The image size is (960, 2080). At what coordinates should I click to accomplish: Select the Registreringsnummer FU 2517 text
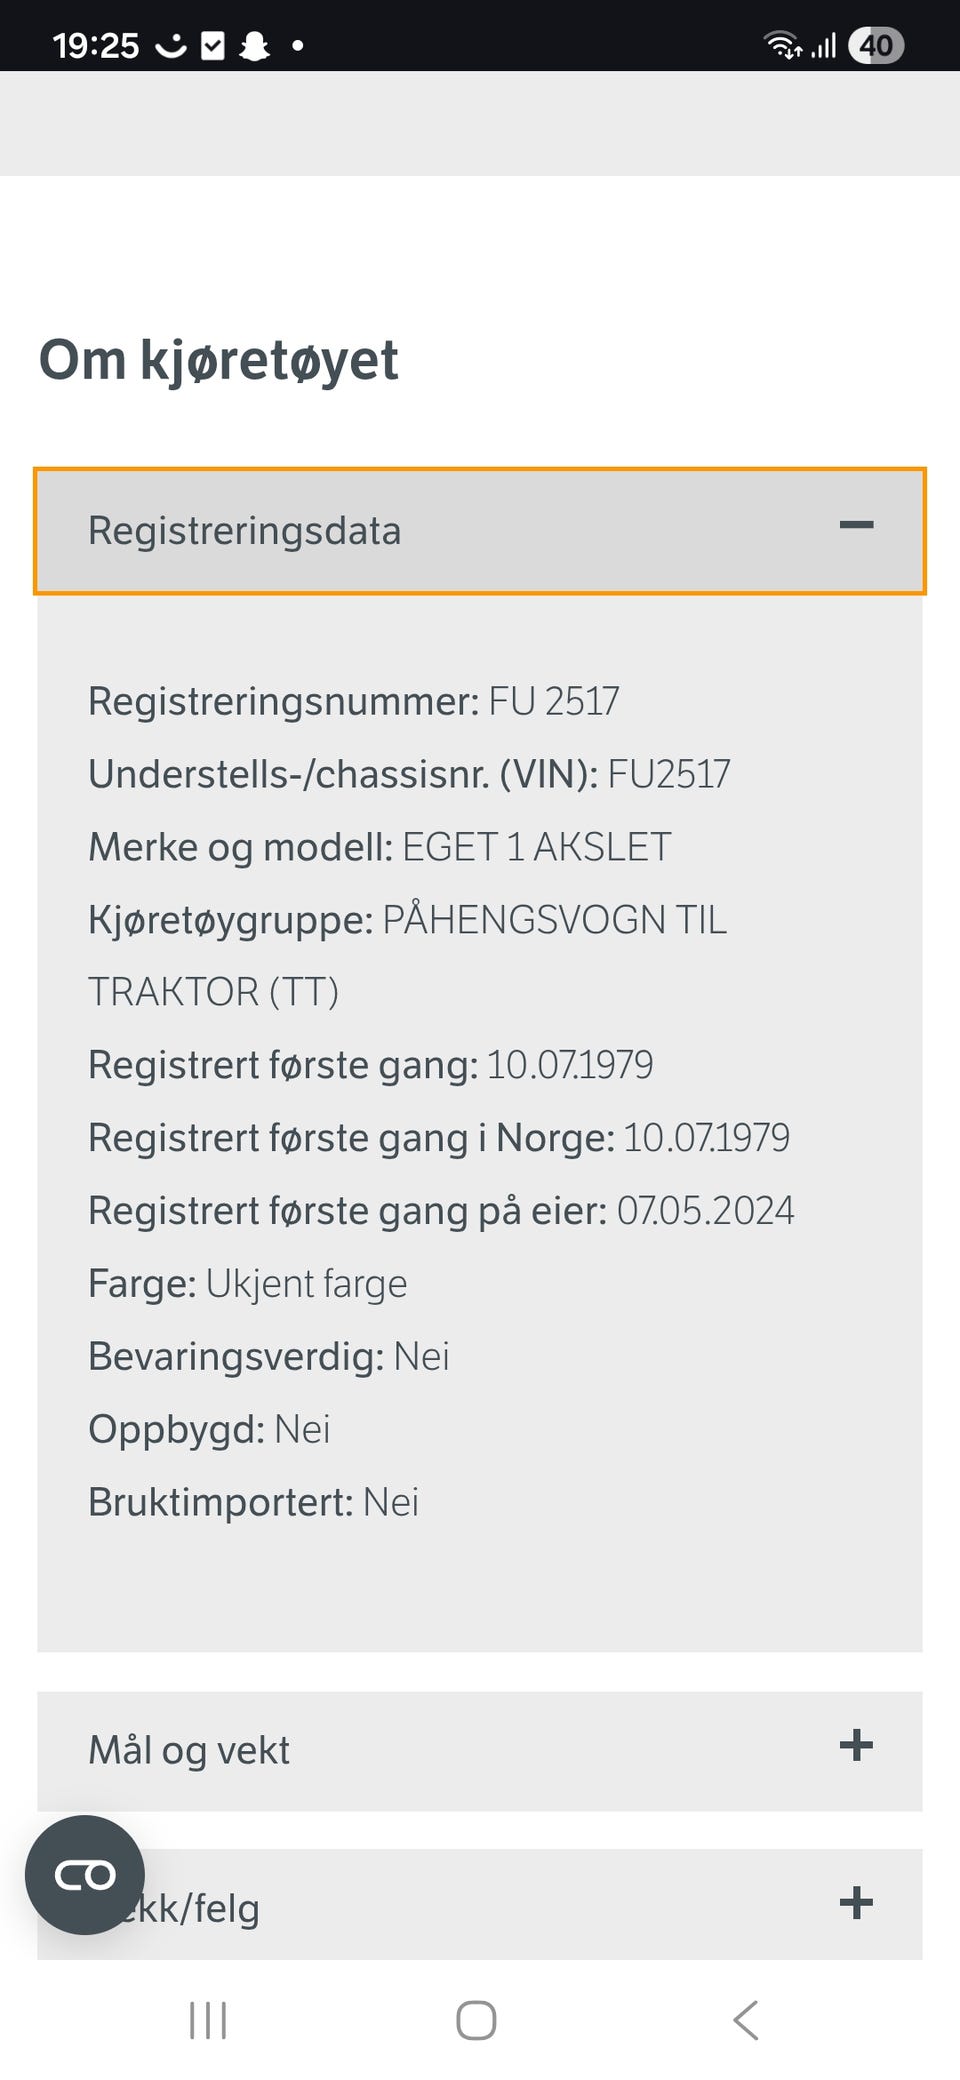(x=354, y=701)
